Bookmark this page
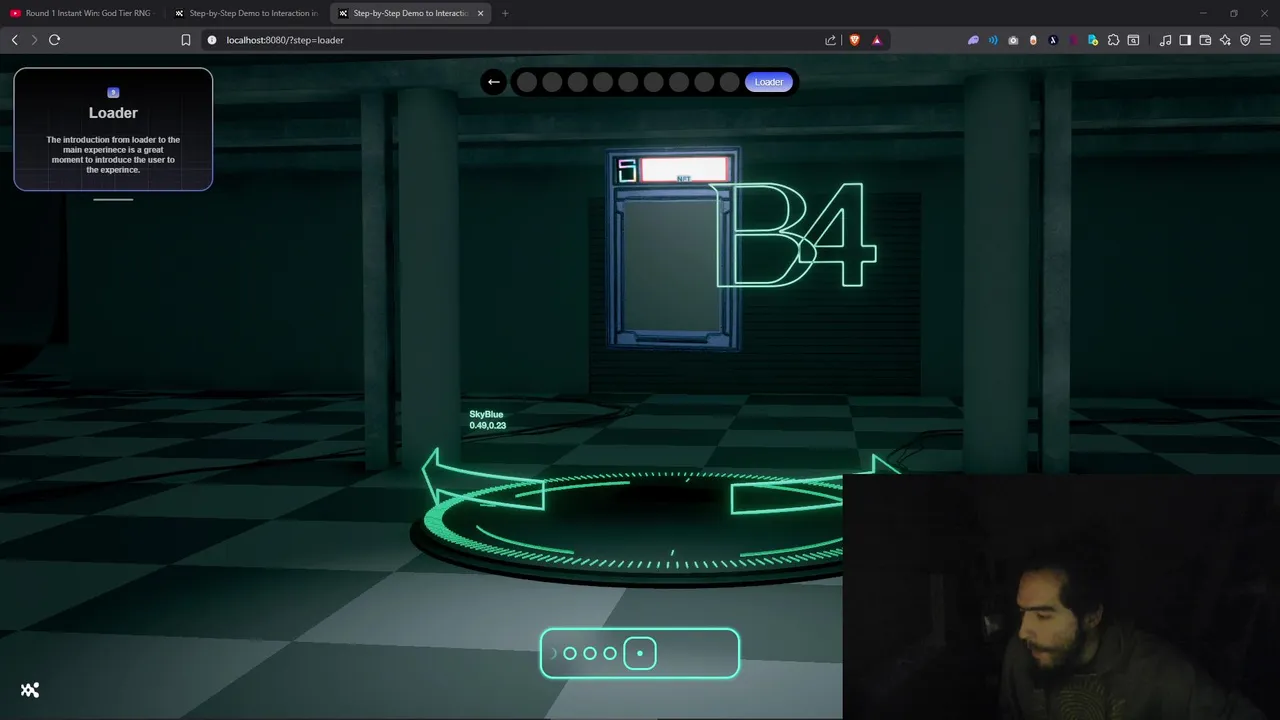 [x=186, y=40]
